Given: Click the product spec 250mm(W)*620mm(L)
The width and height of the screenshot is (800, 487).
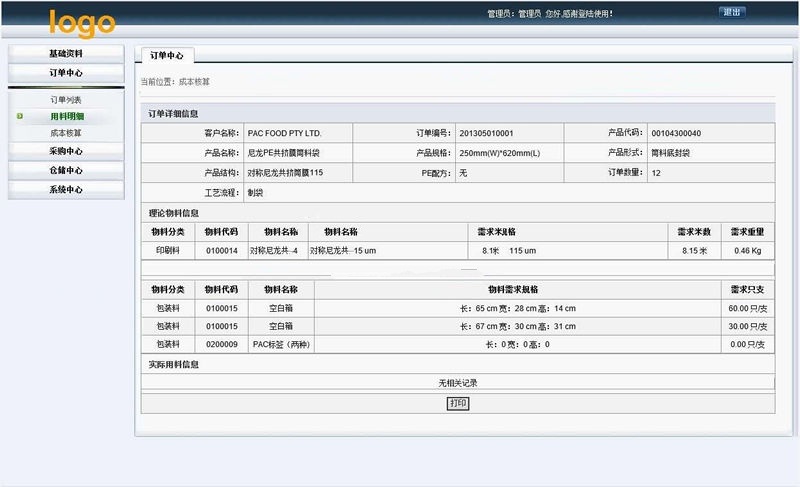Looking at the screenshot, I should click(x=499, y=153).
